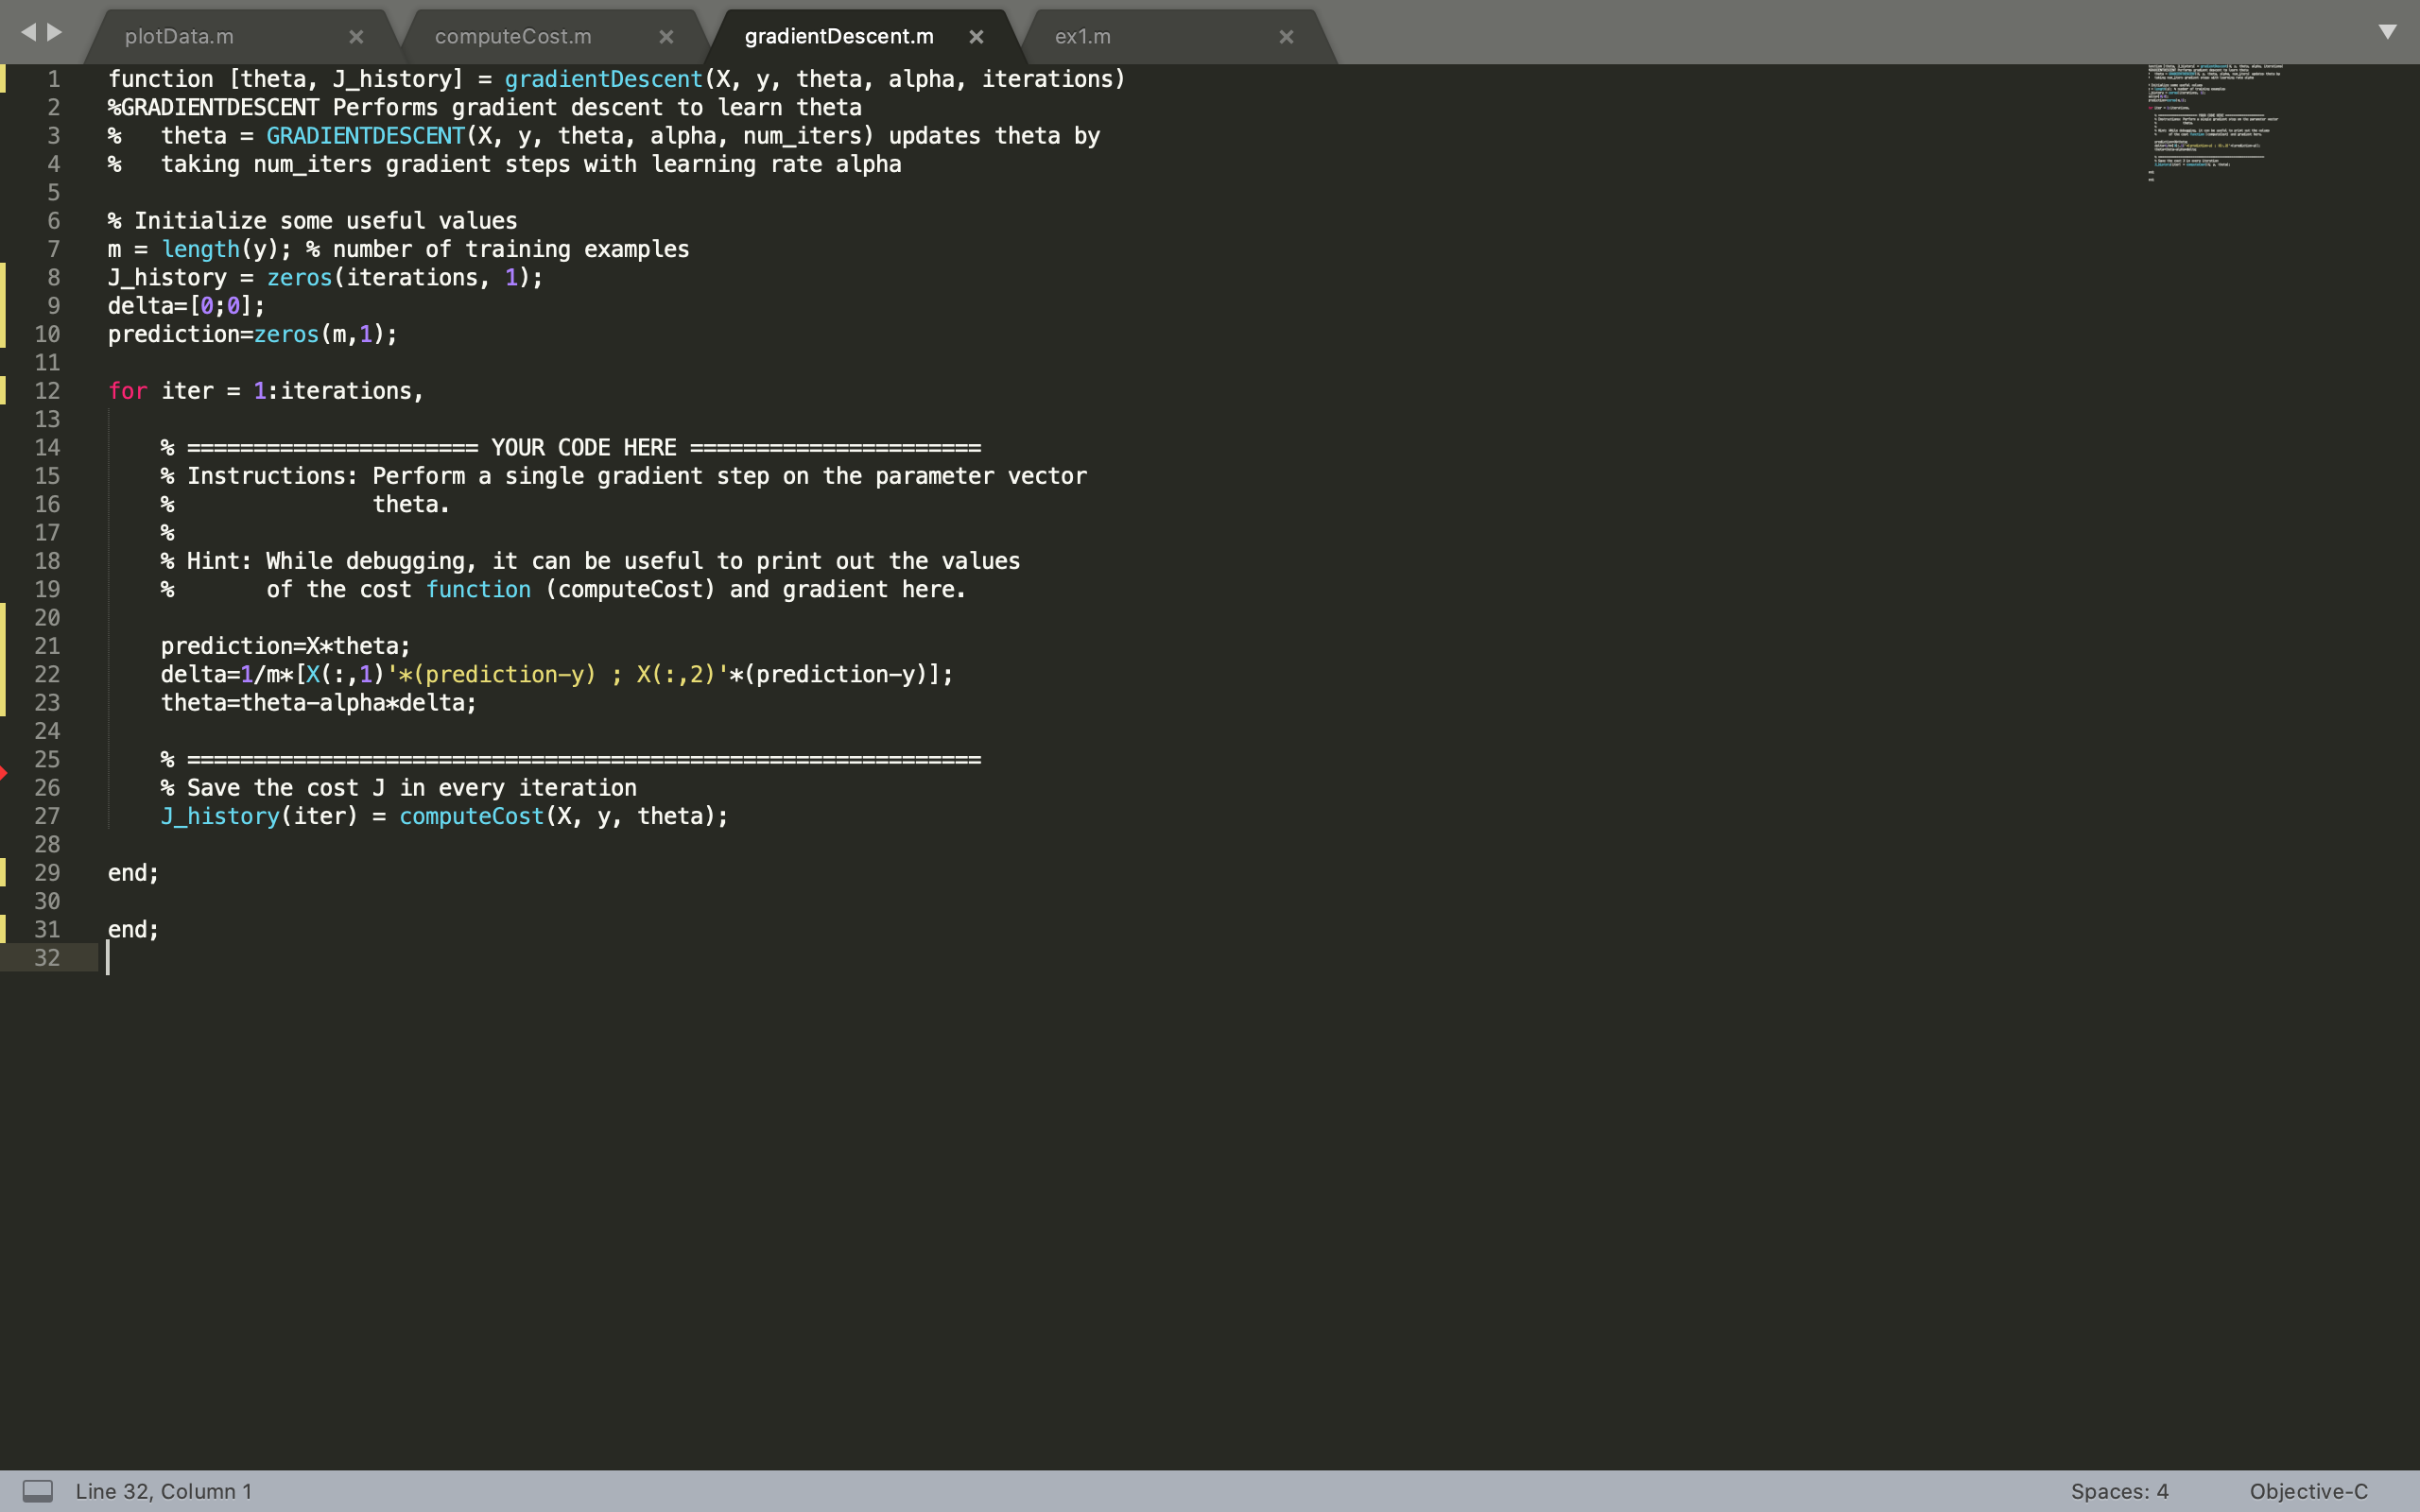Switch to the computeCost.m tab

coord(513,36)
